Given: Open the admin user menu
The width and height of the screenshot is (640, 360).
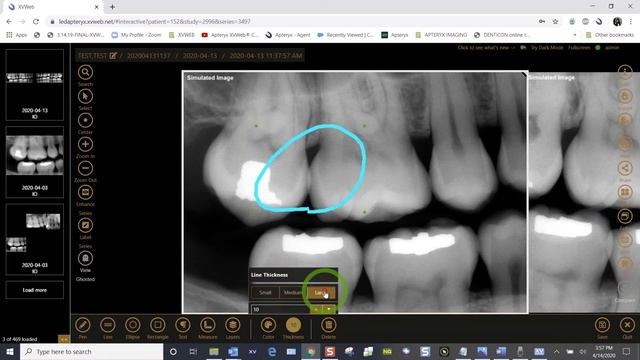Looking at the screenshot, I should click(x=612, y=48).
